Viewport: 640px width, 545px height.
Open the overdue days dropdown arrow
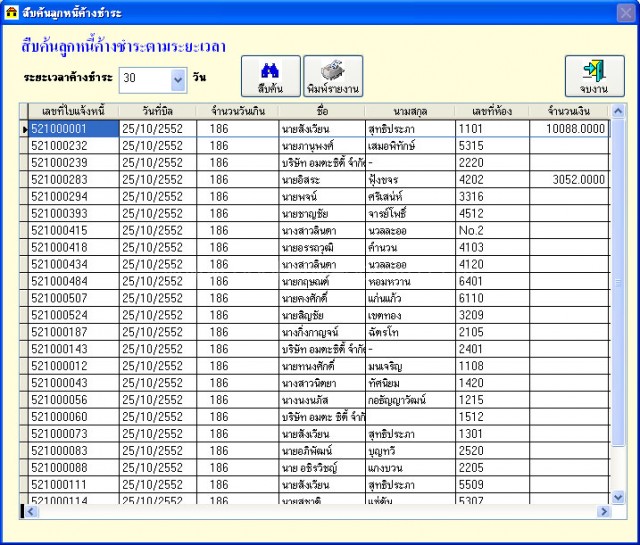tap(178, 80)
